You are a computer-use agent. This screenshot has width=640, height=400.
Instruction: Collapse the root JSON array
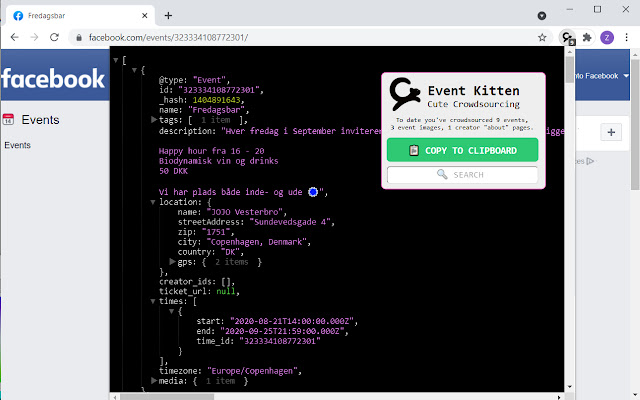(116, 60)
